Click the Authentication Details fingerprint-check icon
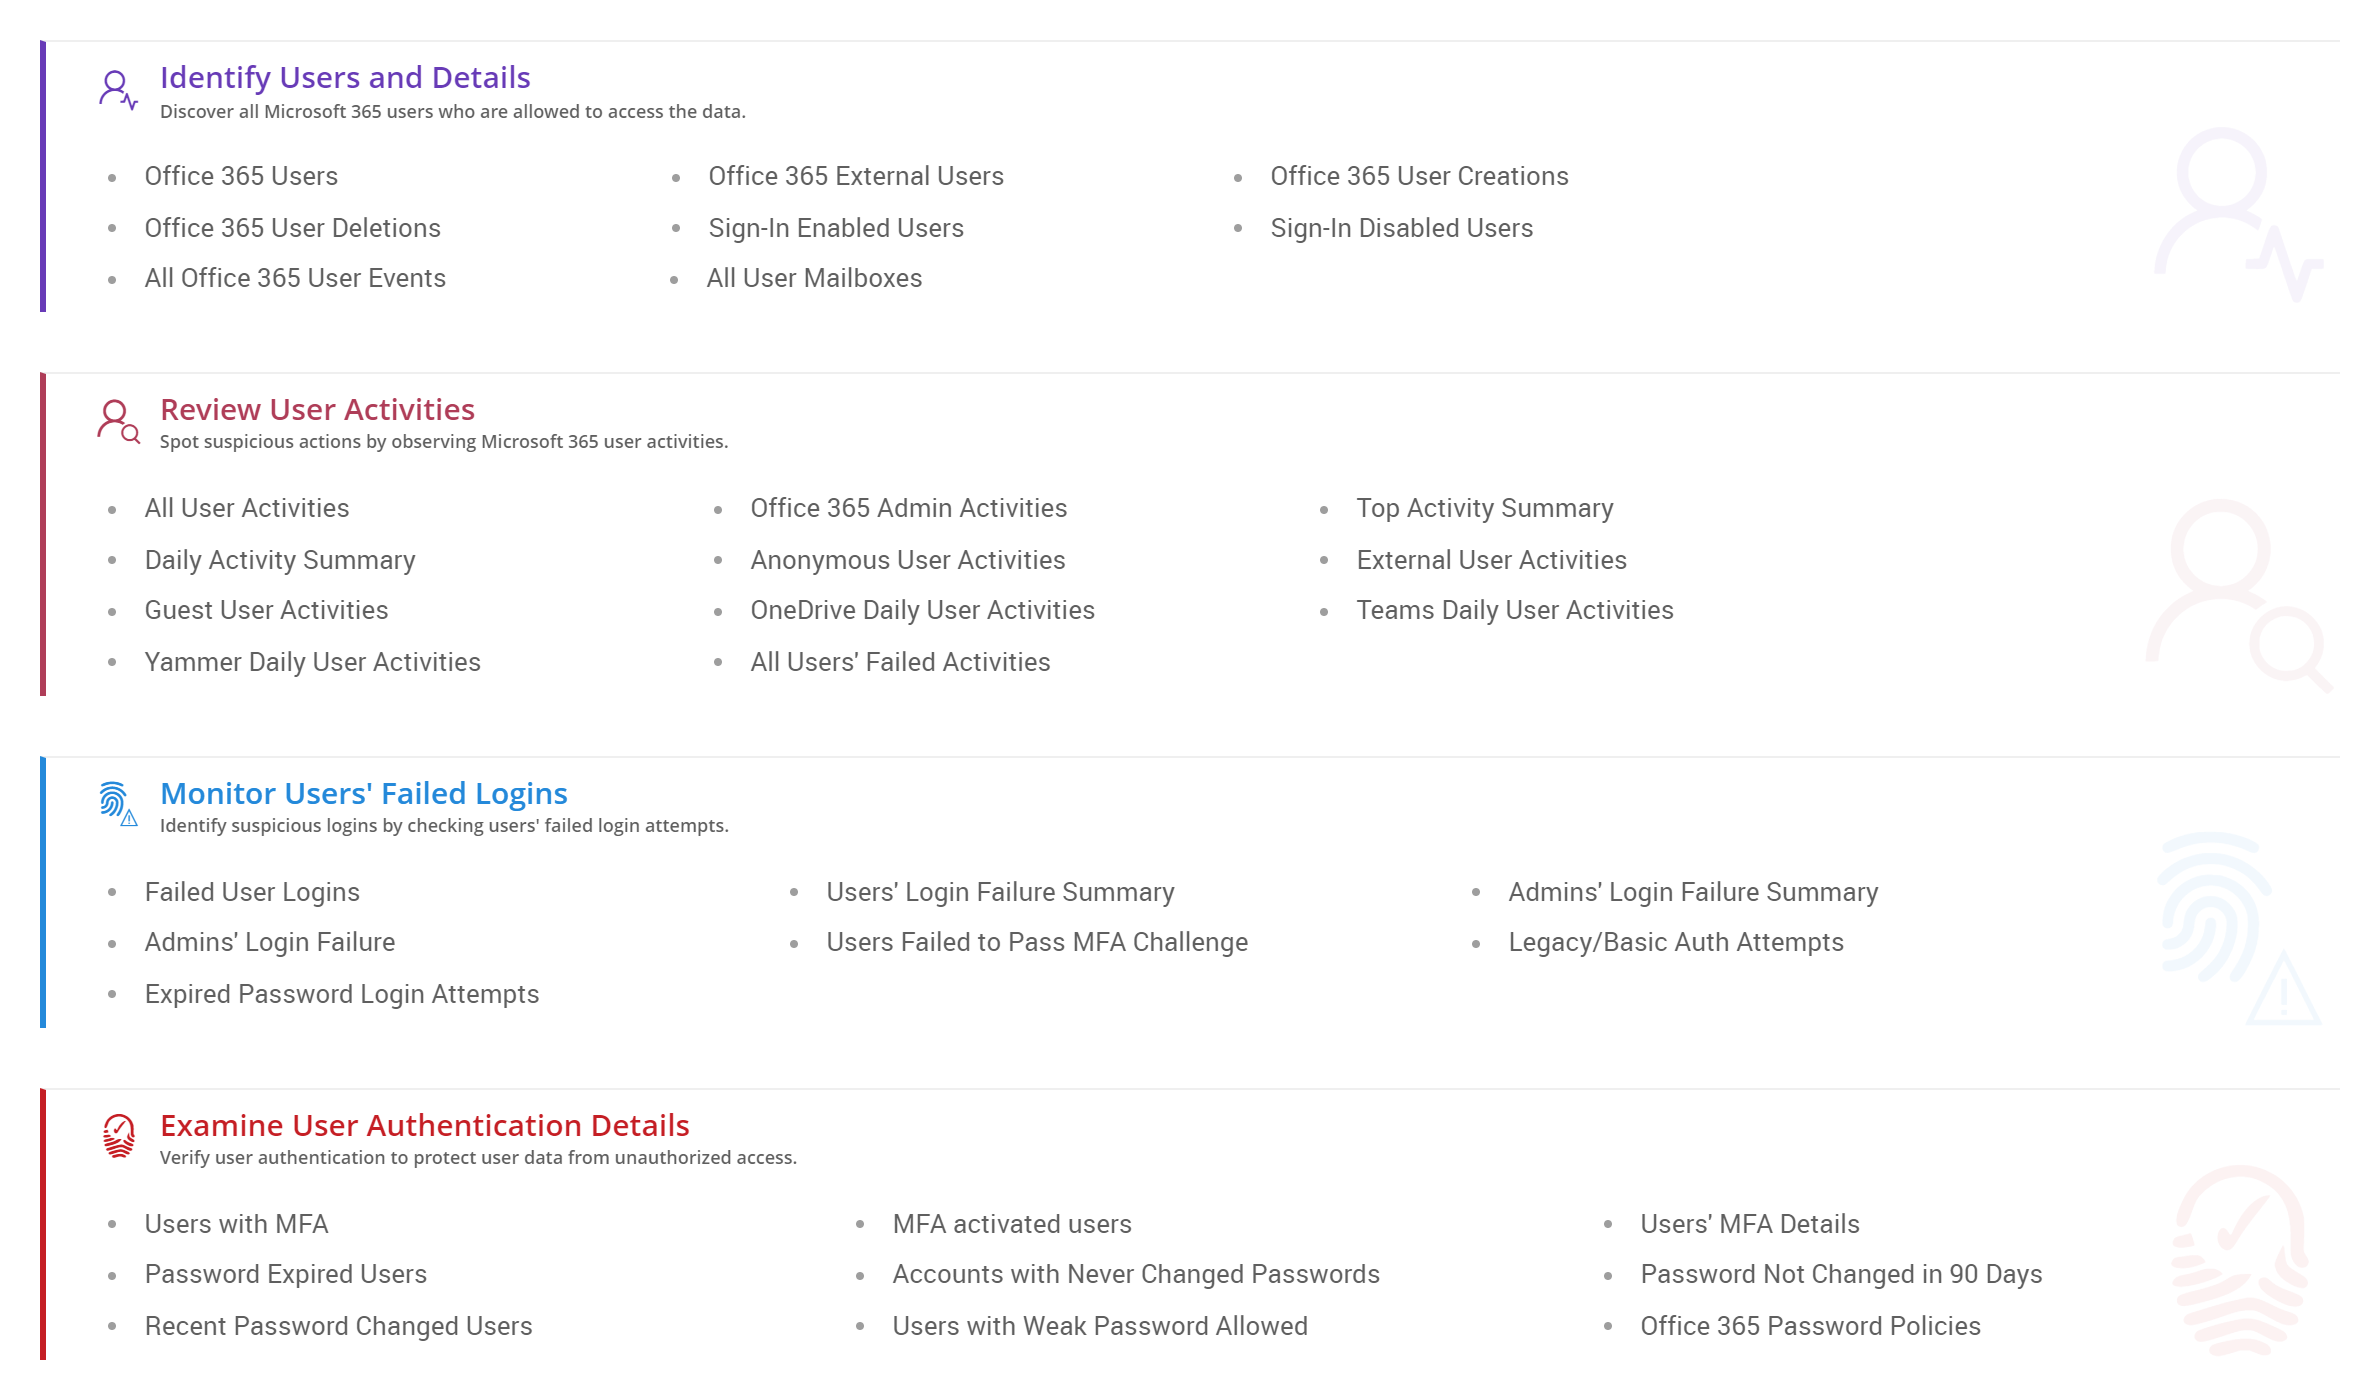 119,1136
